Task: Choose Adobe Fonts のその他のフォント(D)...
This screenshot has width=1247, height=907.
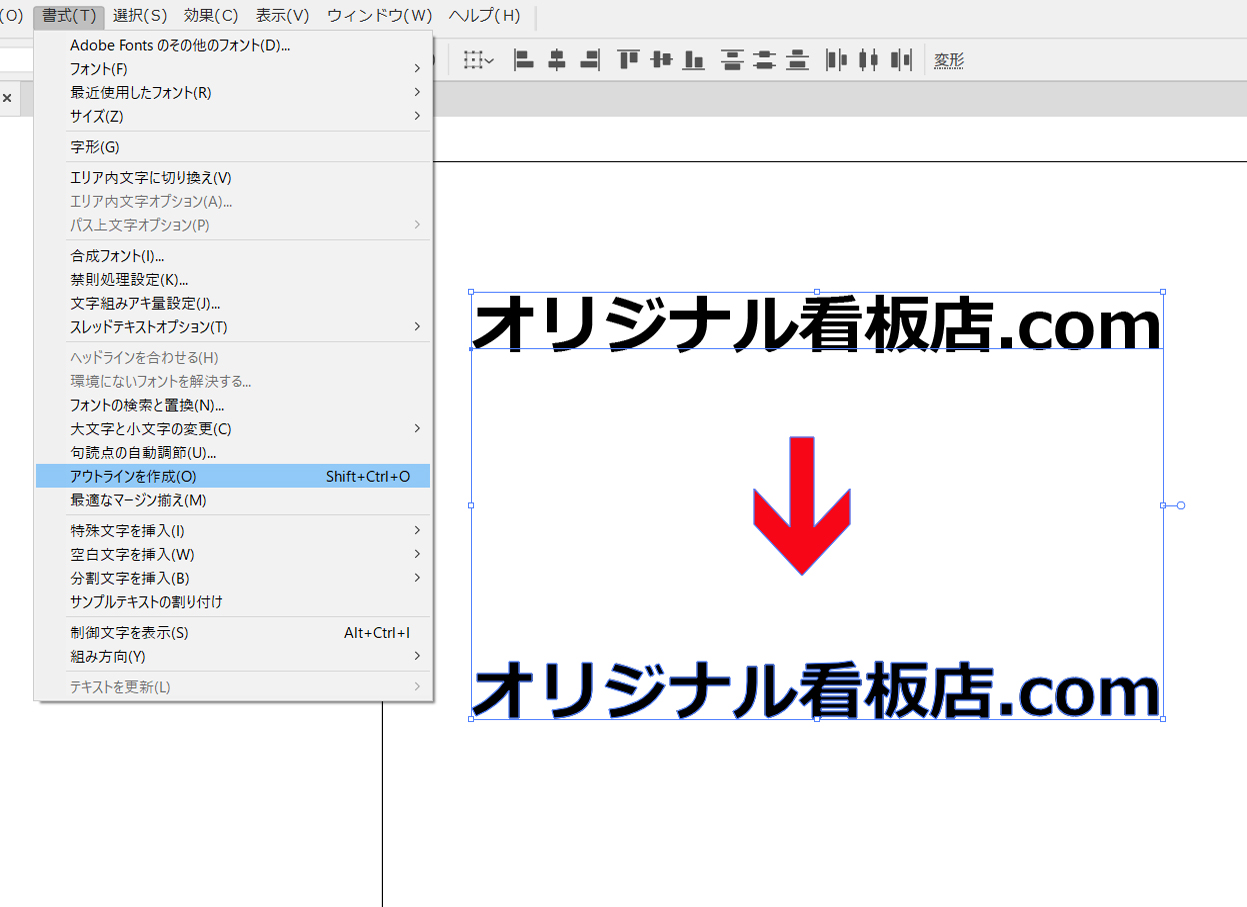Action: tap(232, 45)
